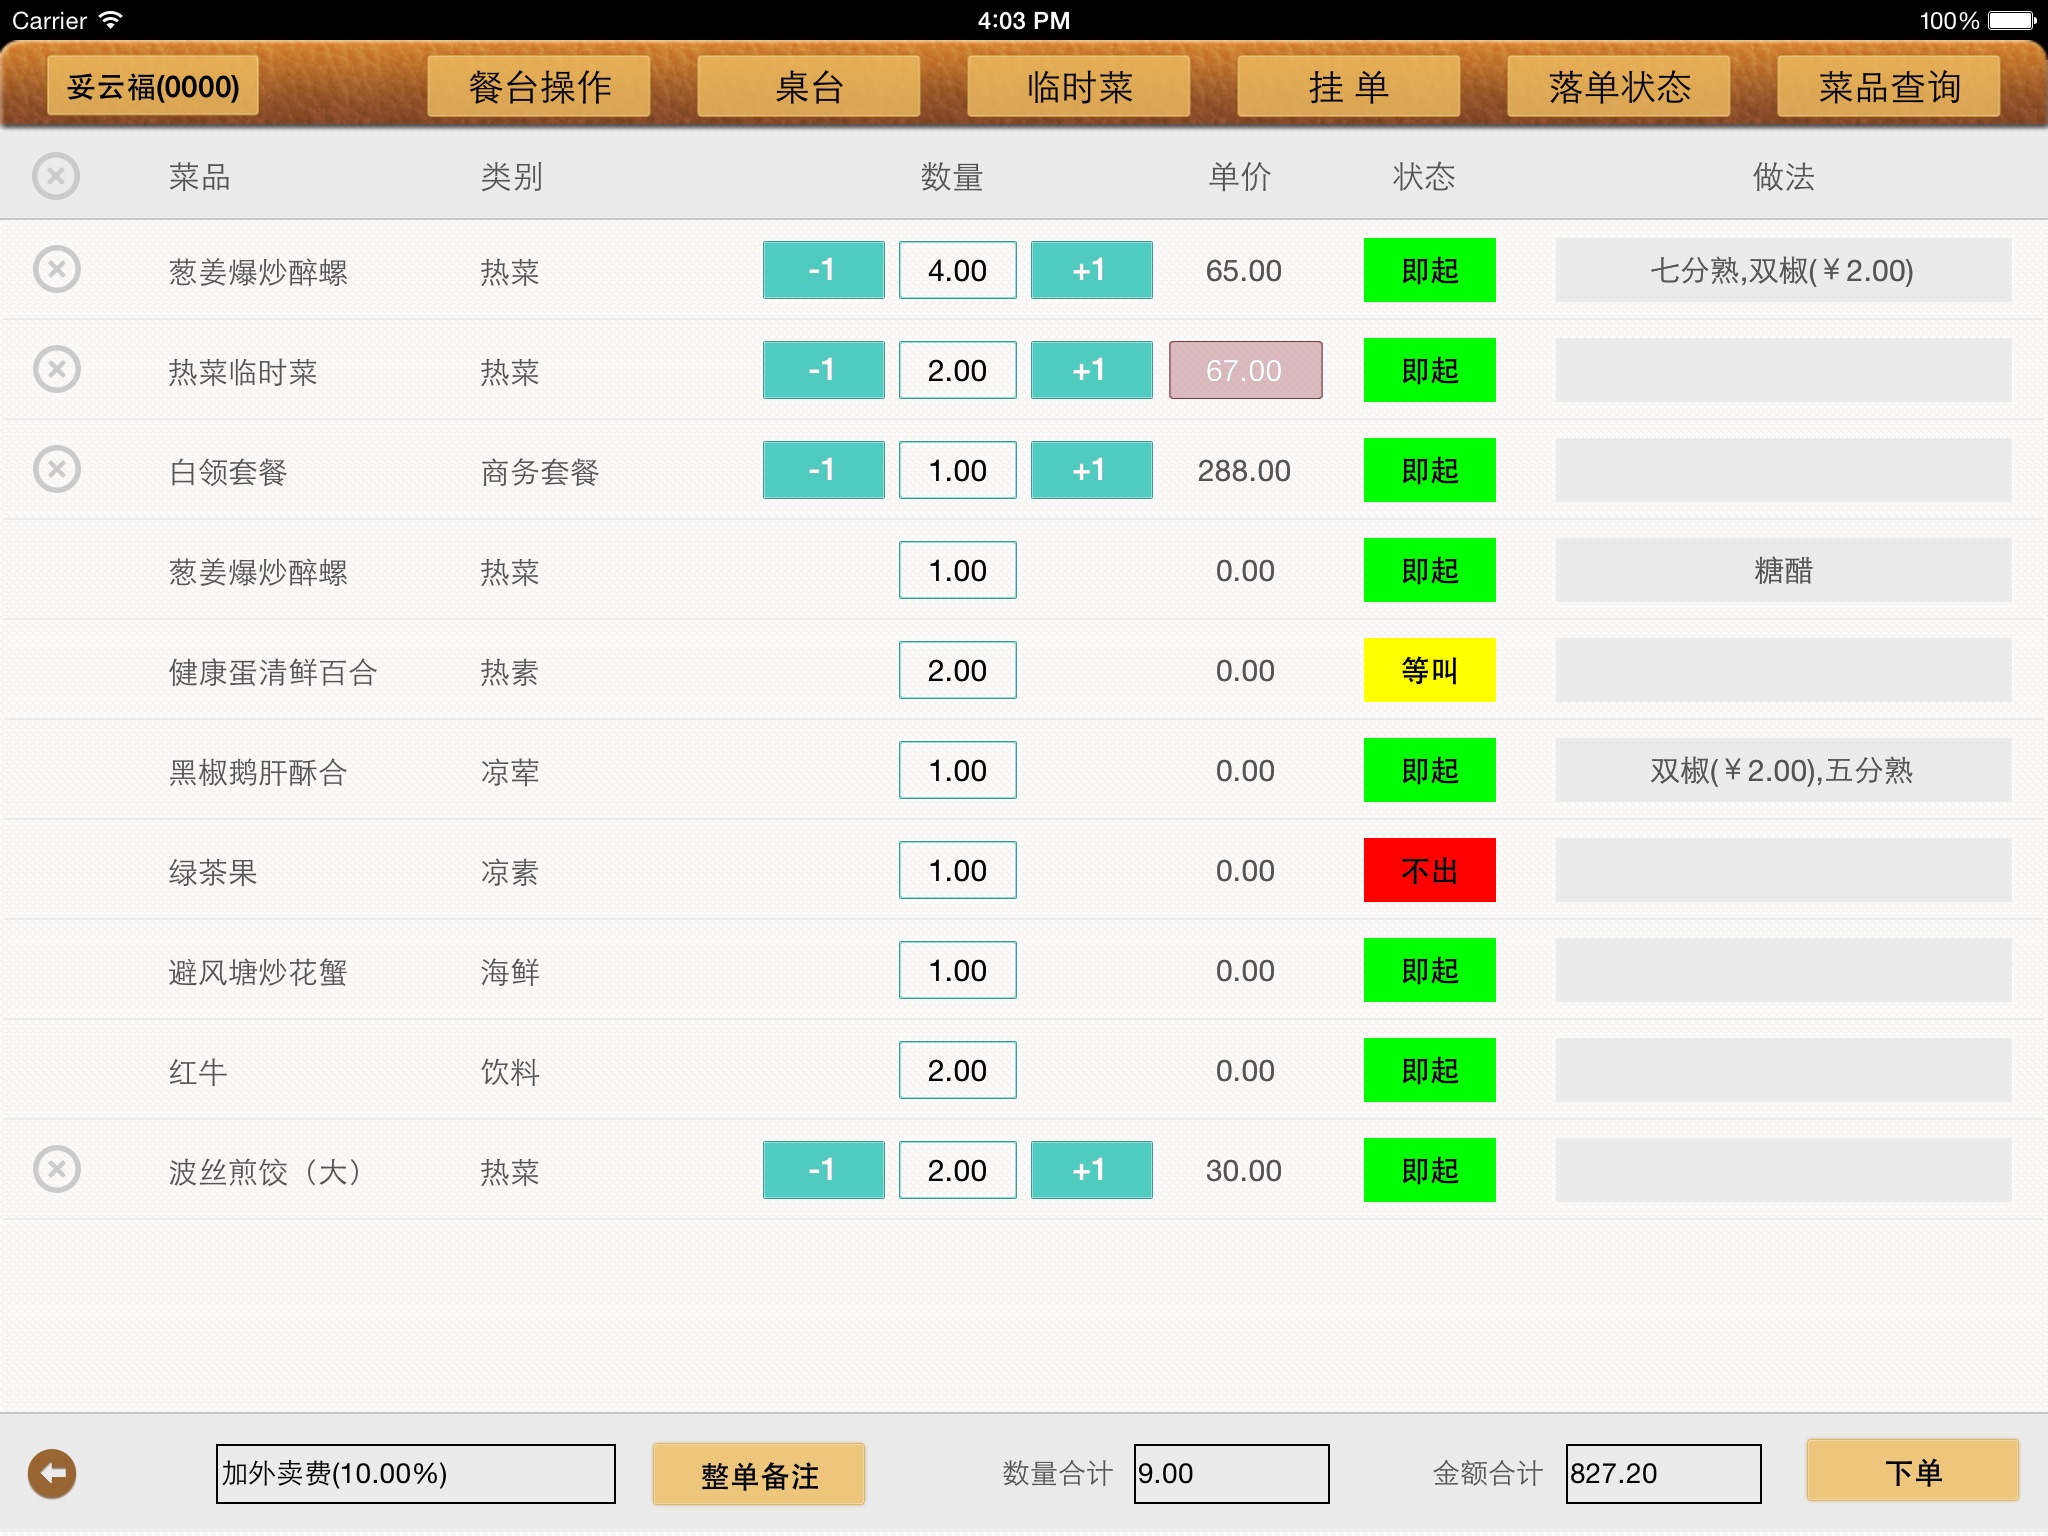
Task: Decrease quantity of 波丝煎饺（大）
Action: click(823, 1170)
